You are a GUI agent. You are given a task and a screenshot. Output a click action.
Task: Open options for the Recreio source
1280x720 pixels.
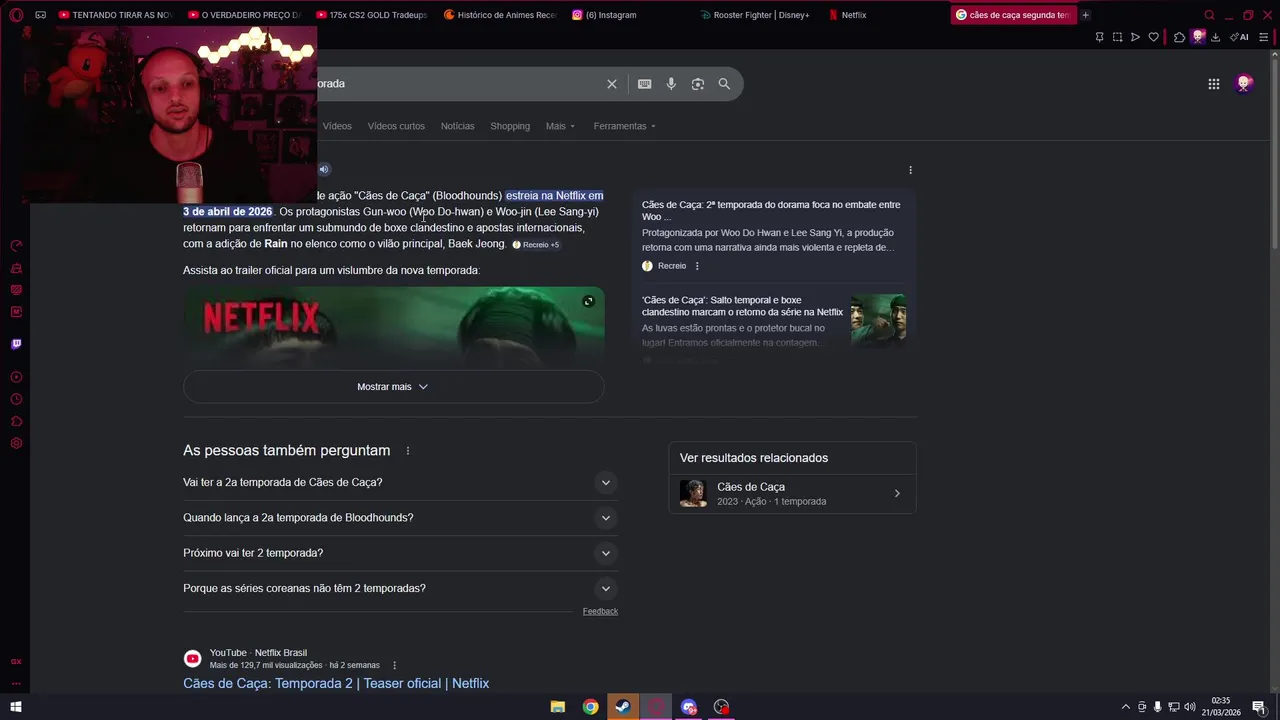click(697, 266)
